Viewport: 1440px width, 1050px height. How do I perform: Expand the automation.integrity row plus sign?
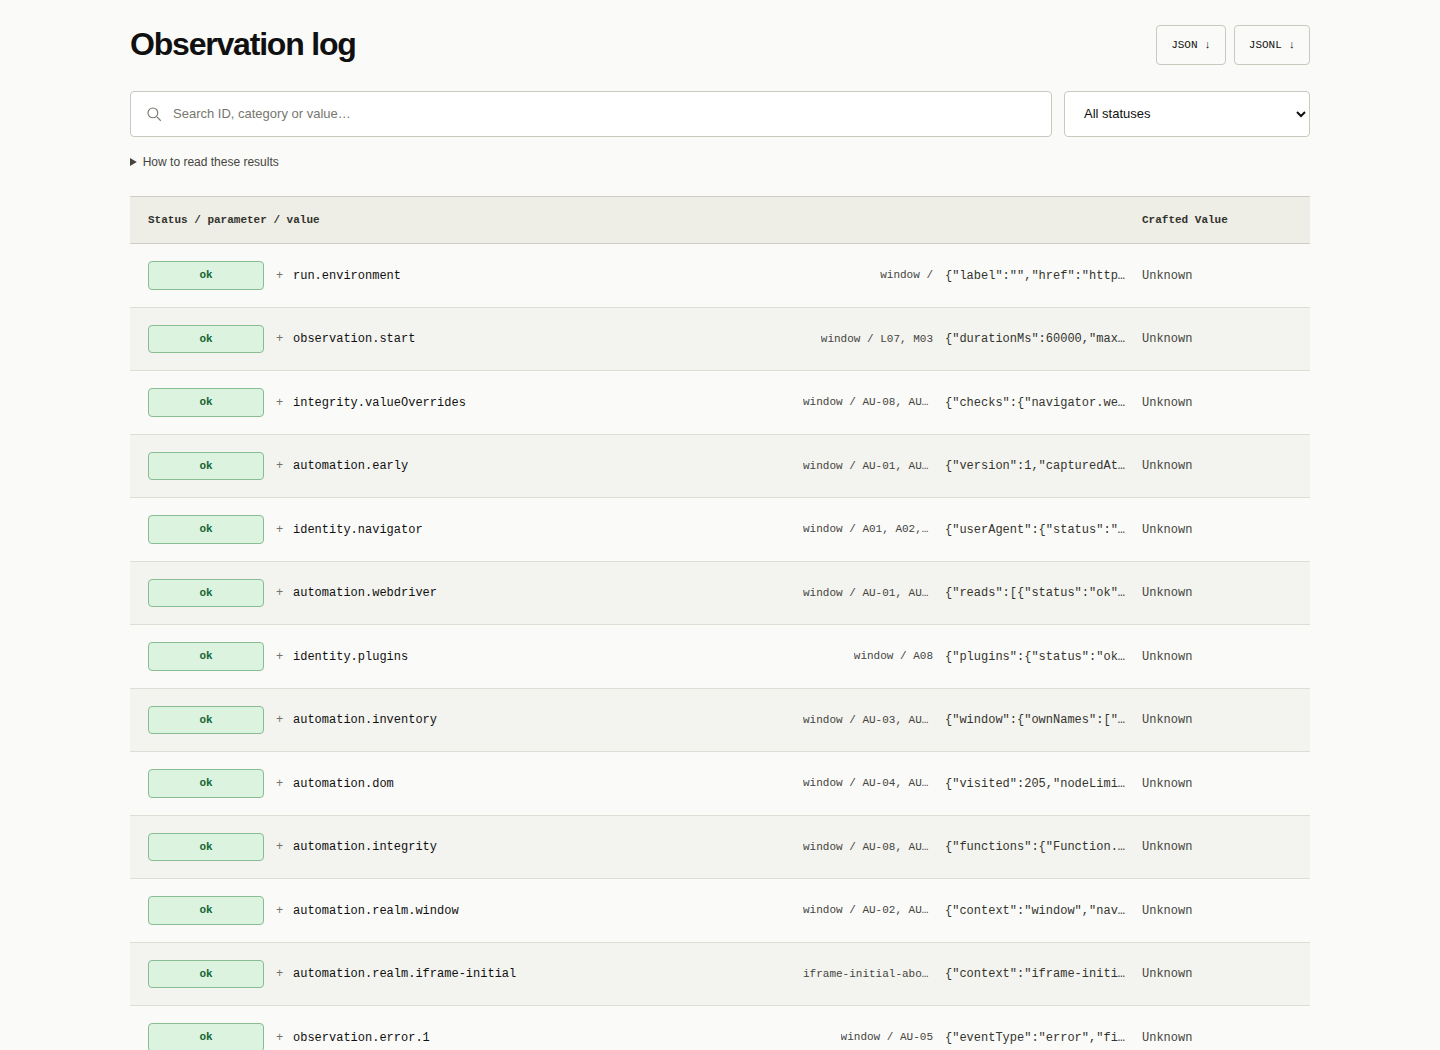click(x=280, y=846)
